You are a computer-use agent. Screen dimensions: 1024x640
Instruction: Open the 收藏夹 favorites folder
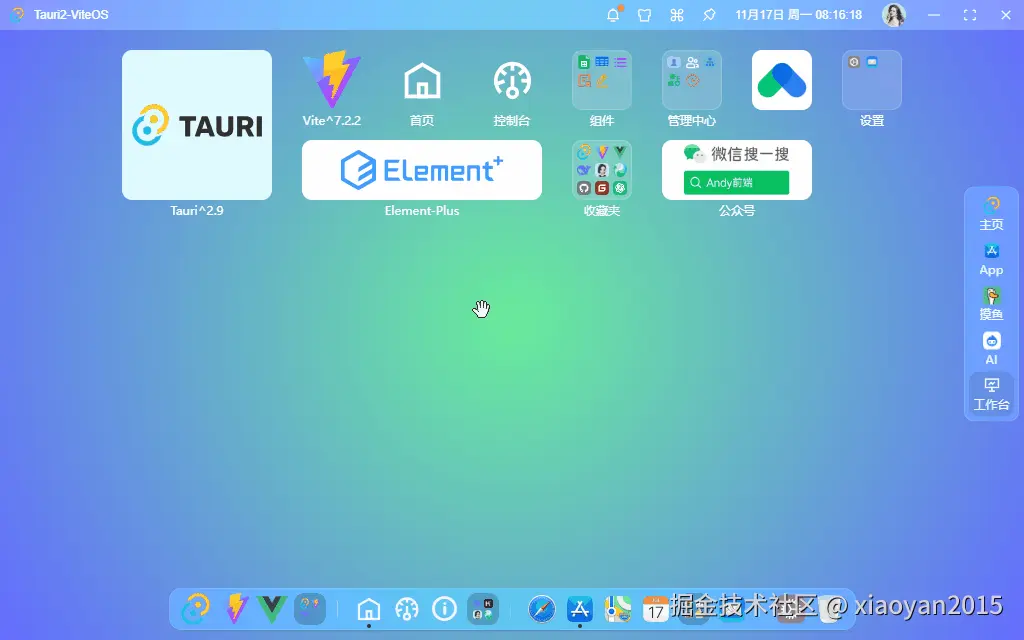[x=601, y=170]
